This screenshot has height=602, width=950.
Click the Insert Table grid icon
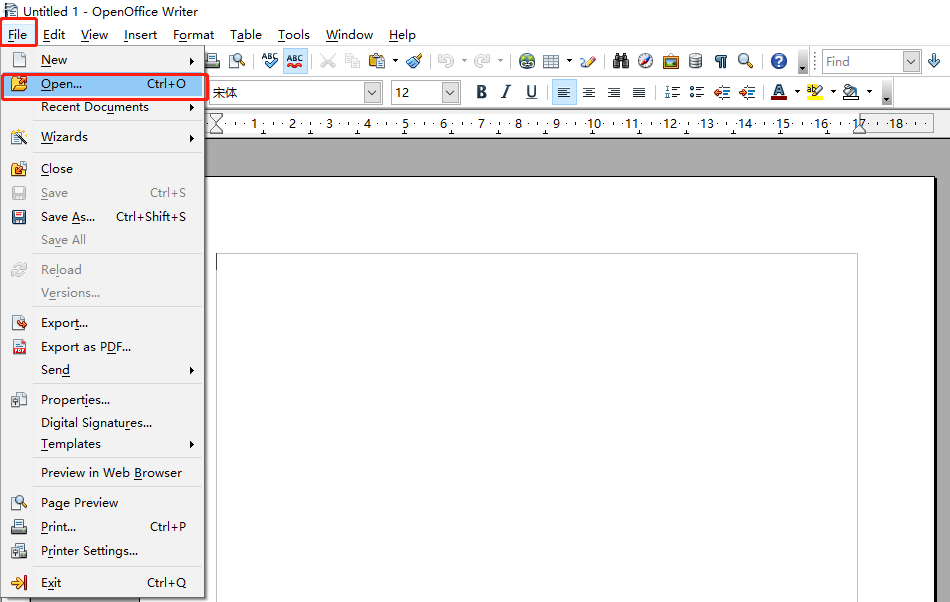(551, 61)
